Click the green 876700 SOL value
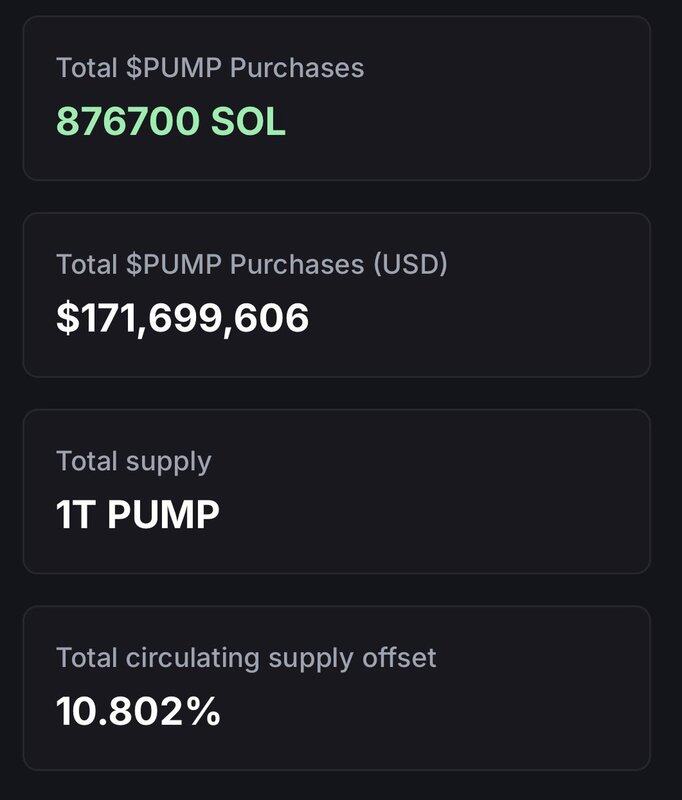This screenshot has width=682, height=800. coord(171,122)
